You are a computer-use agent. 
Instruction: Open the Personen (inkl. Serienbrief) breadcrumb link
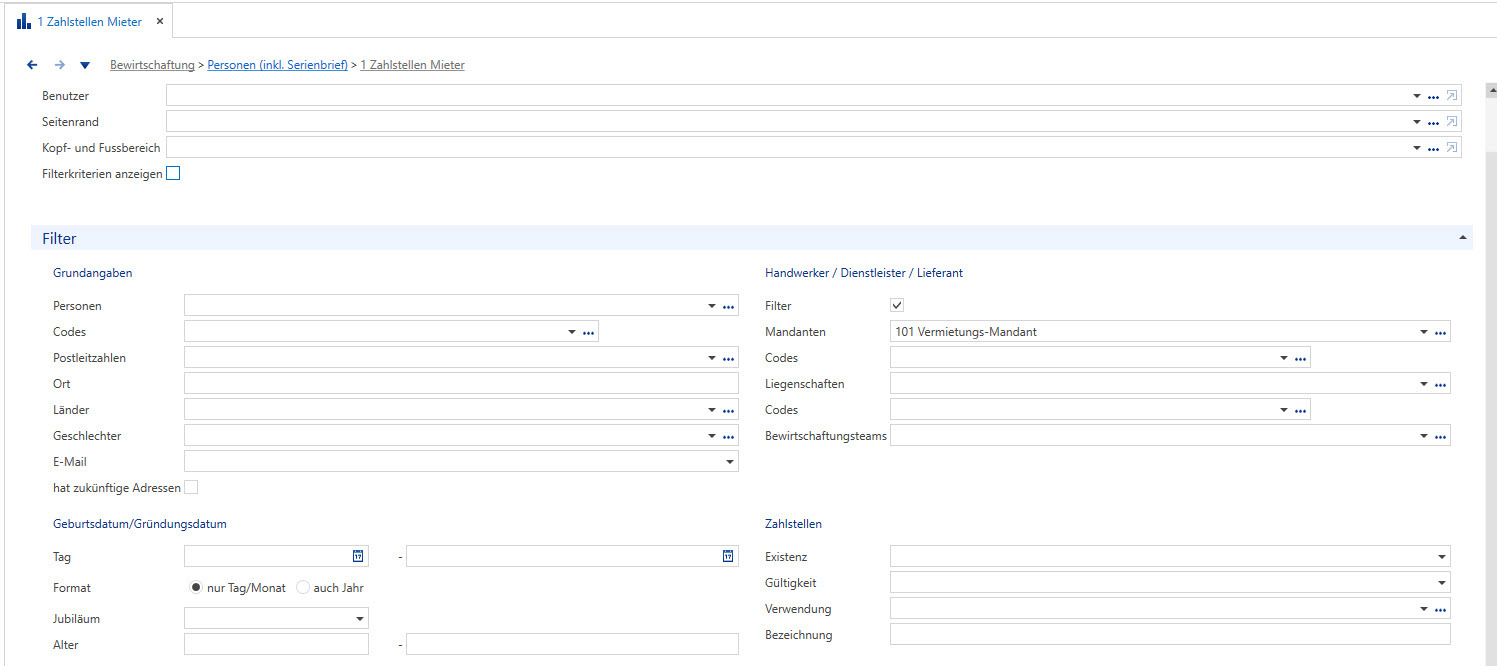278,65
